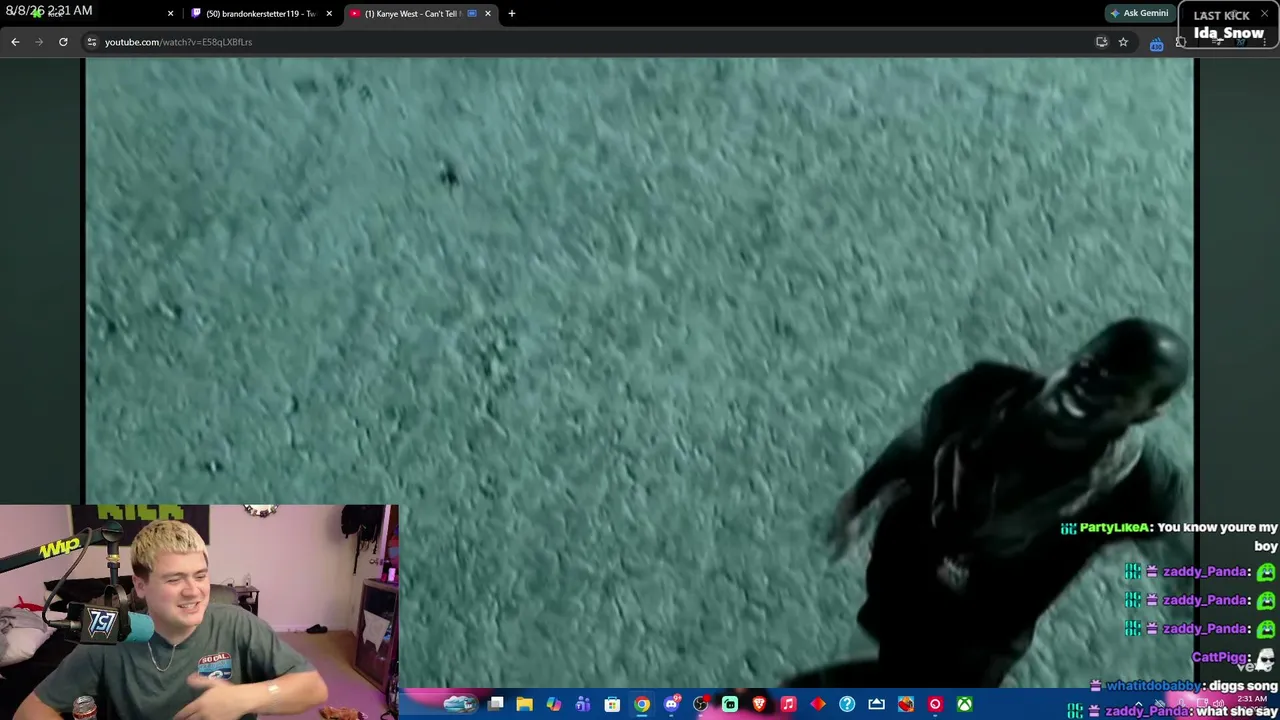This screenshot has height=720, width=1280.
Task: Close the brandonkerstetter119 Twitch tab
Action: (329, 14)
